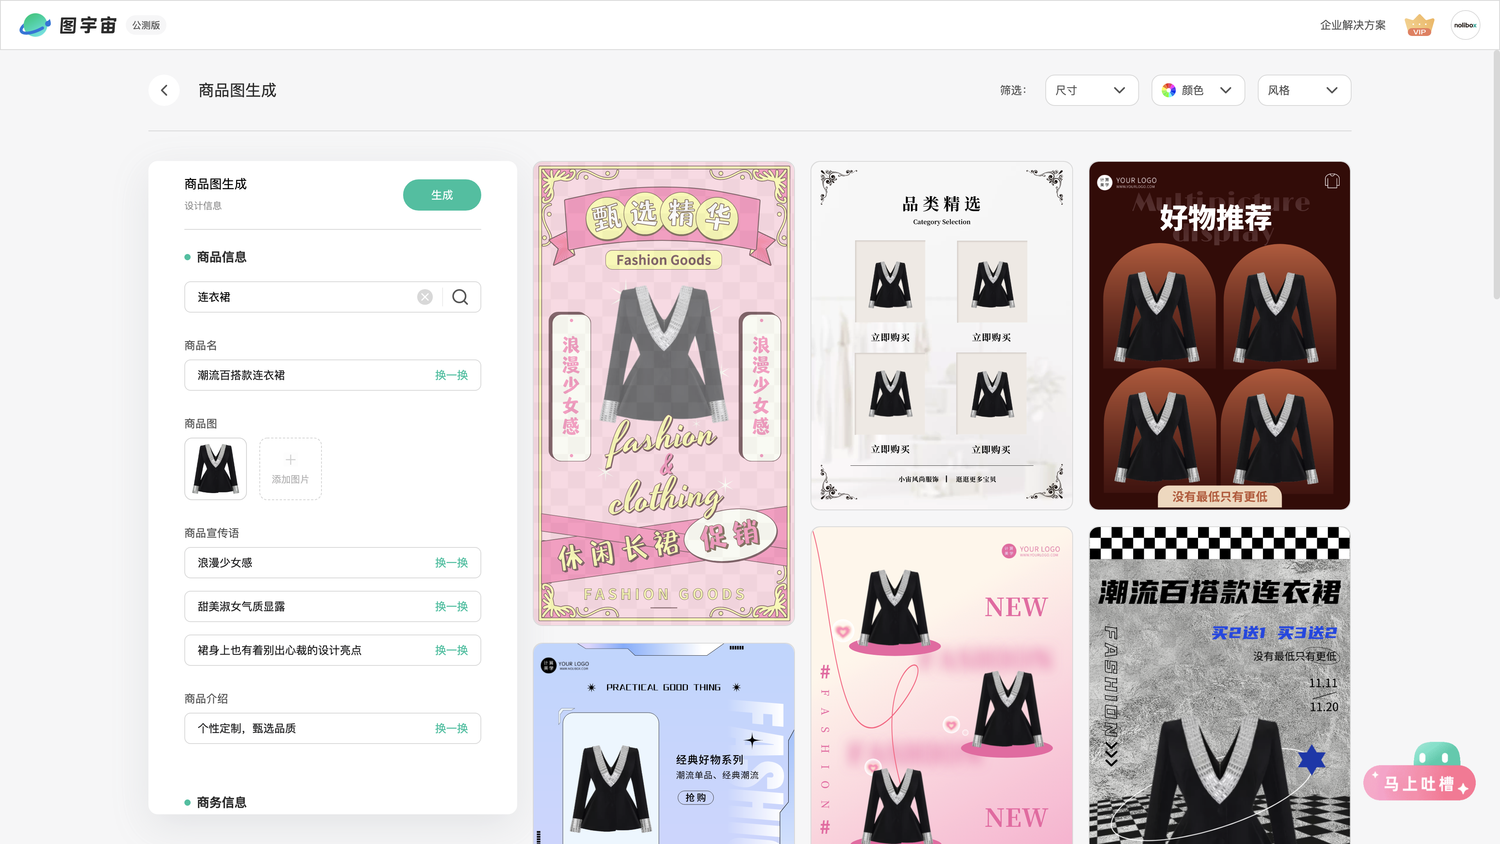Open the nolibox user avatar
The height and width of the screenshot is (844, 1500).
pyautogui.click(x=1465, y=25)
